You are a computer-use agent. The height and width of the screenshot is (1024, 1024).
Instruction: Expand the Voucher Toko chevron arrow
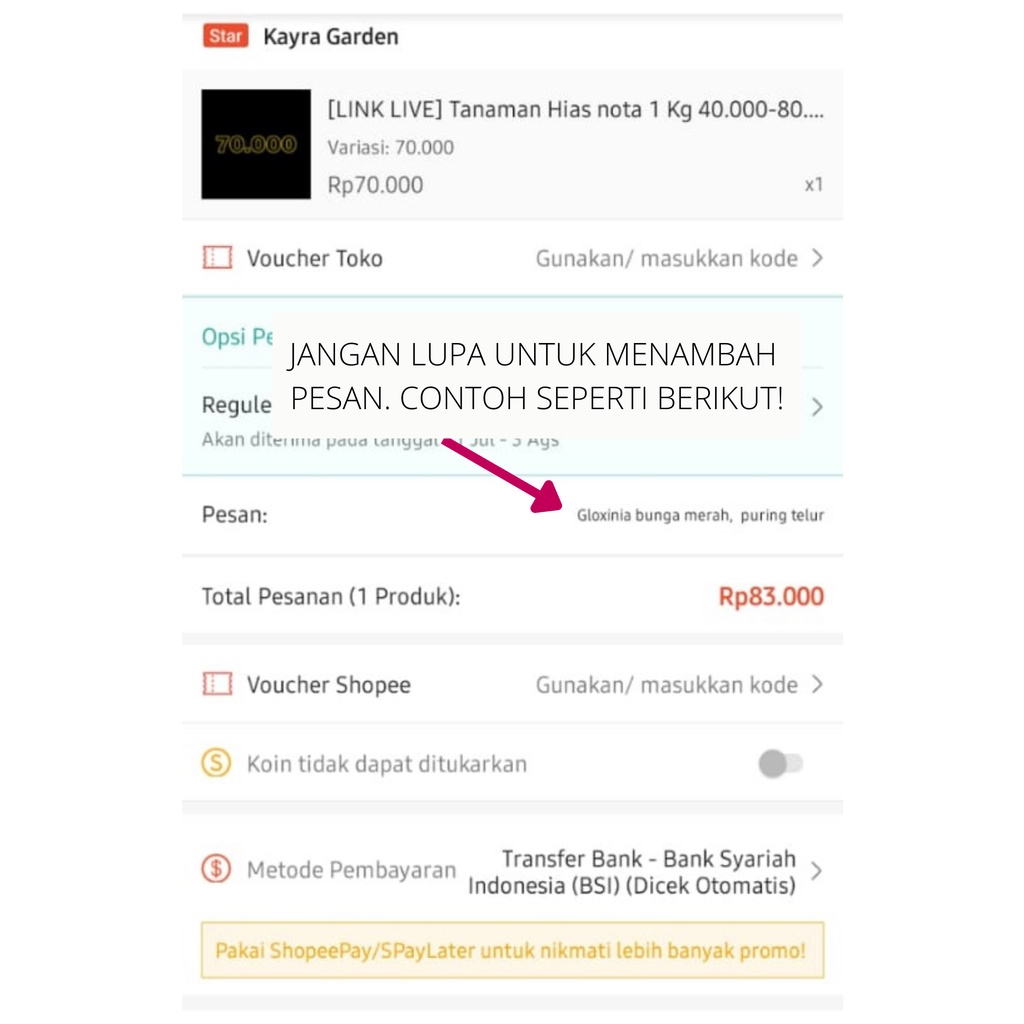pyautogui.click(x=817, y=258)
